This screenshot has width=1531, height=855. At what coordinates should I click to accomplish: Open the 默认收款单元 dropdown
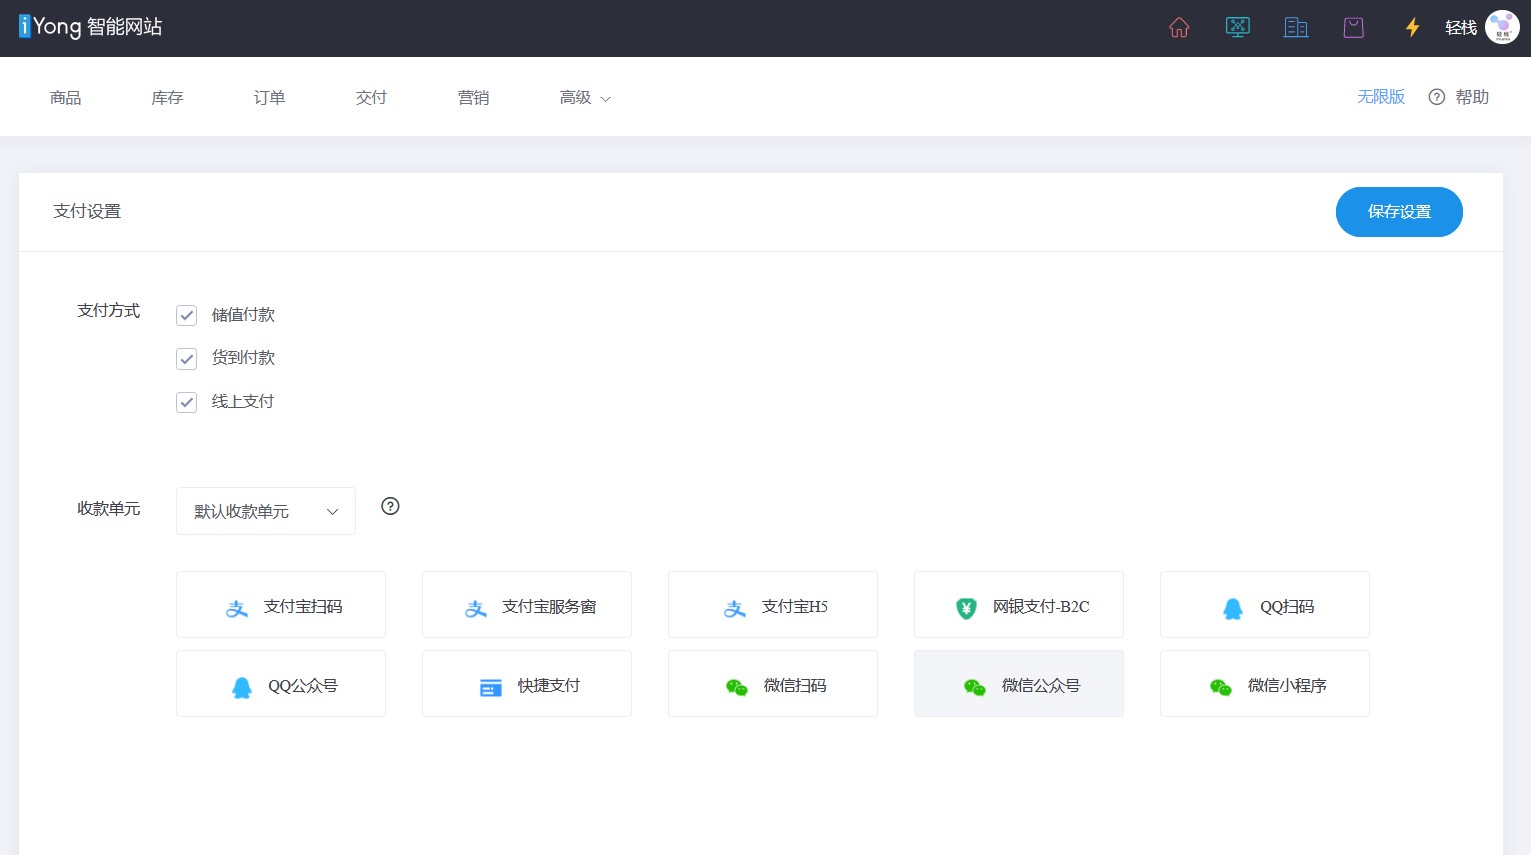tap(266, 511)
